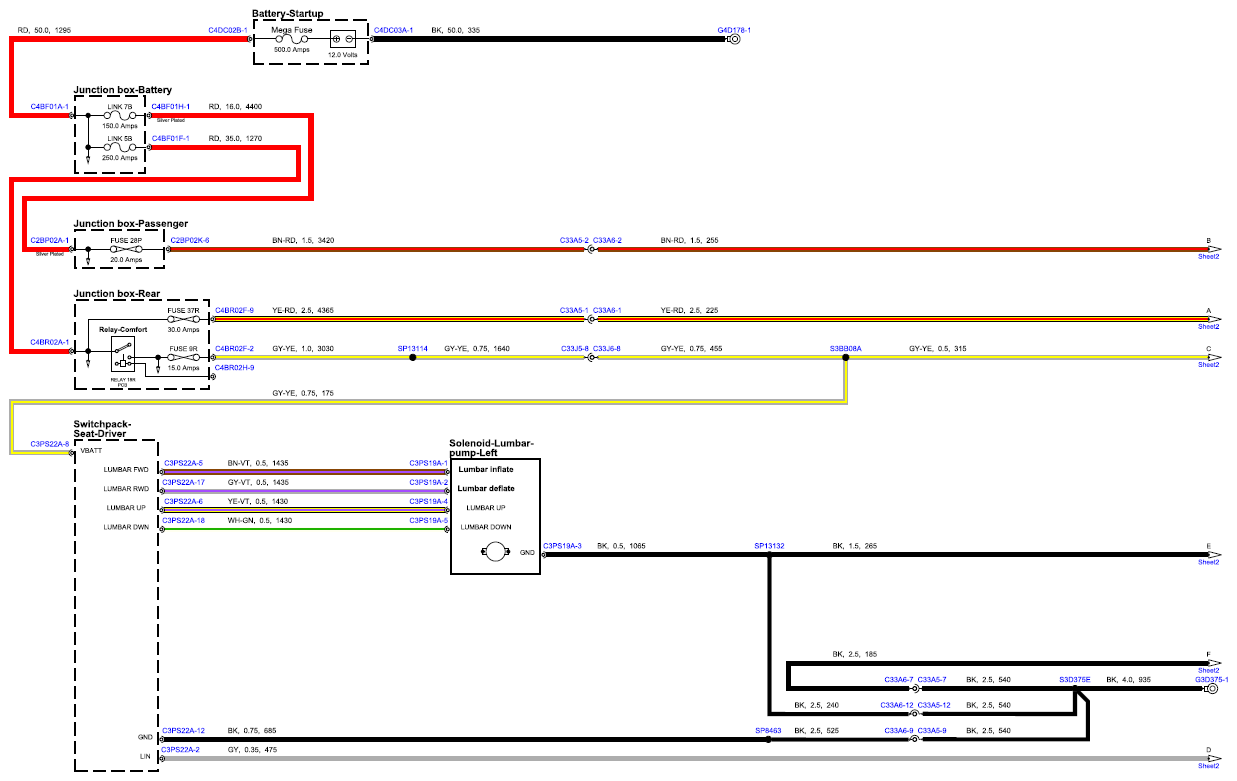This screenshot has width=1237, height=781.
Task: Select the ground ring terminal at G3D375-1
Action: click(1212, 689)
